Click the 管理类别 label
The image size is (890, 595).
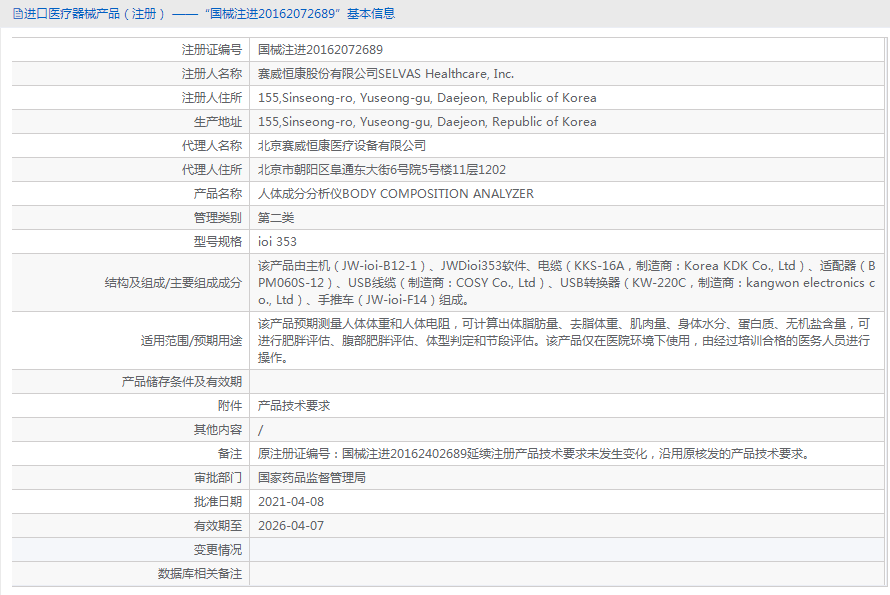coord(218,218)
